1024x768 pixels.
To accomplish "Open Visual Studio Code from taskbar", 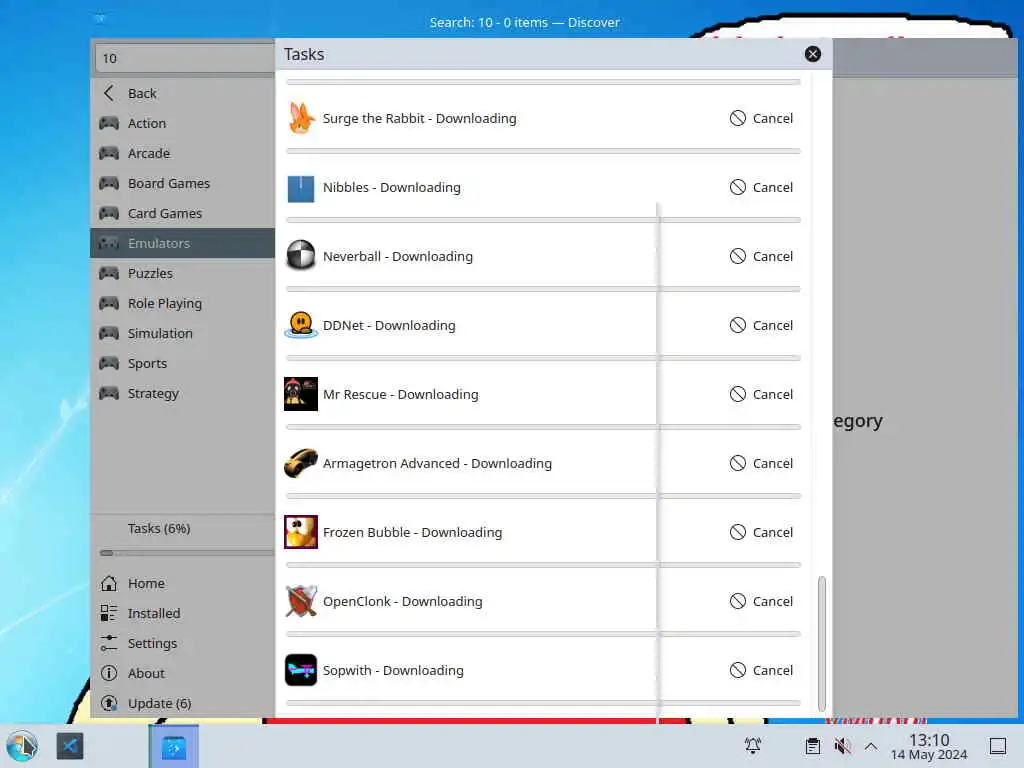I will coord(70,746).
